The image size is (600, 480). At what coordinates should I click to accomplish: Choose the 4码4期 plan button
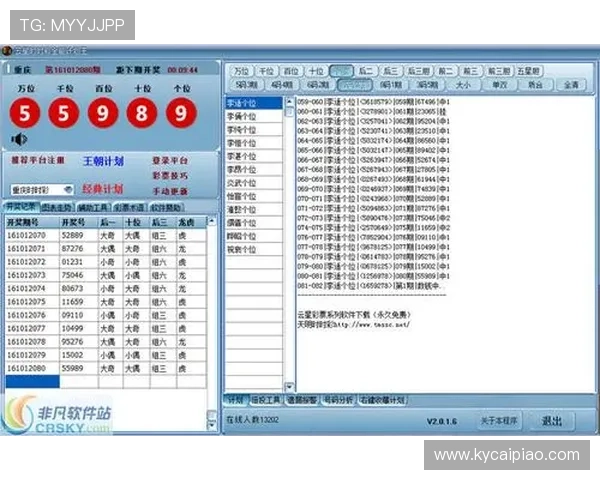coord(282,85)
